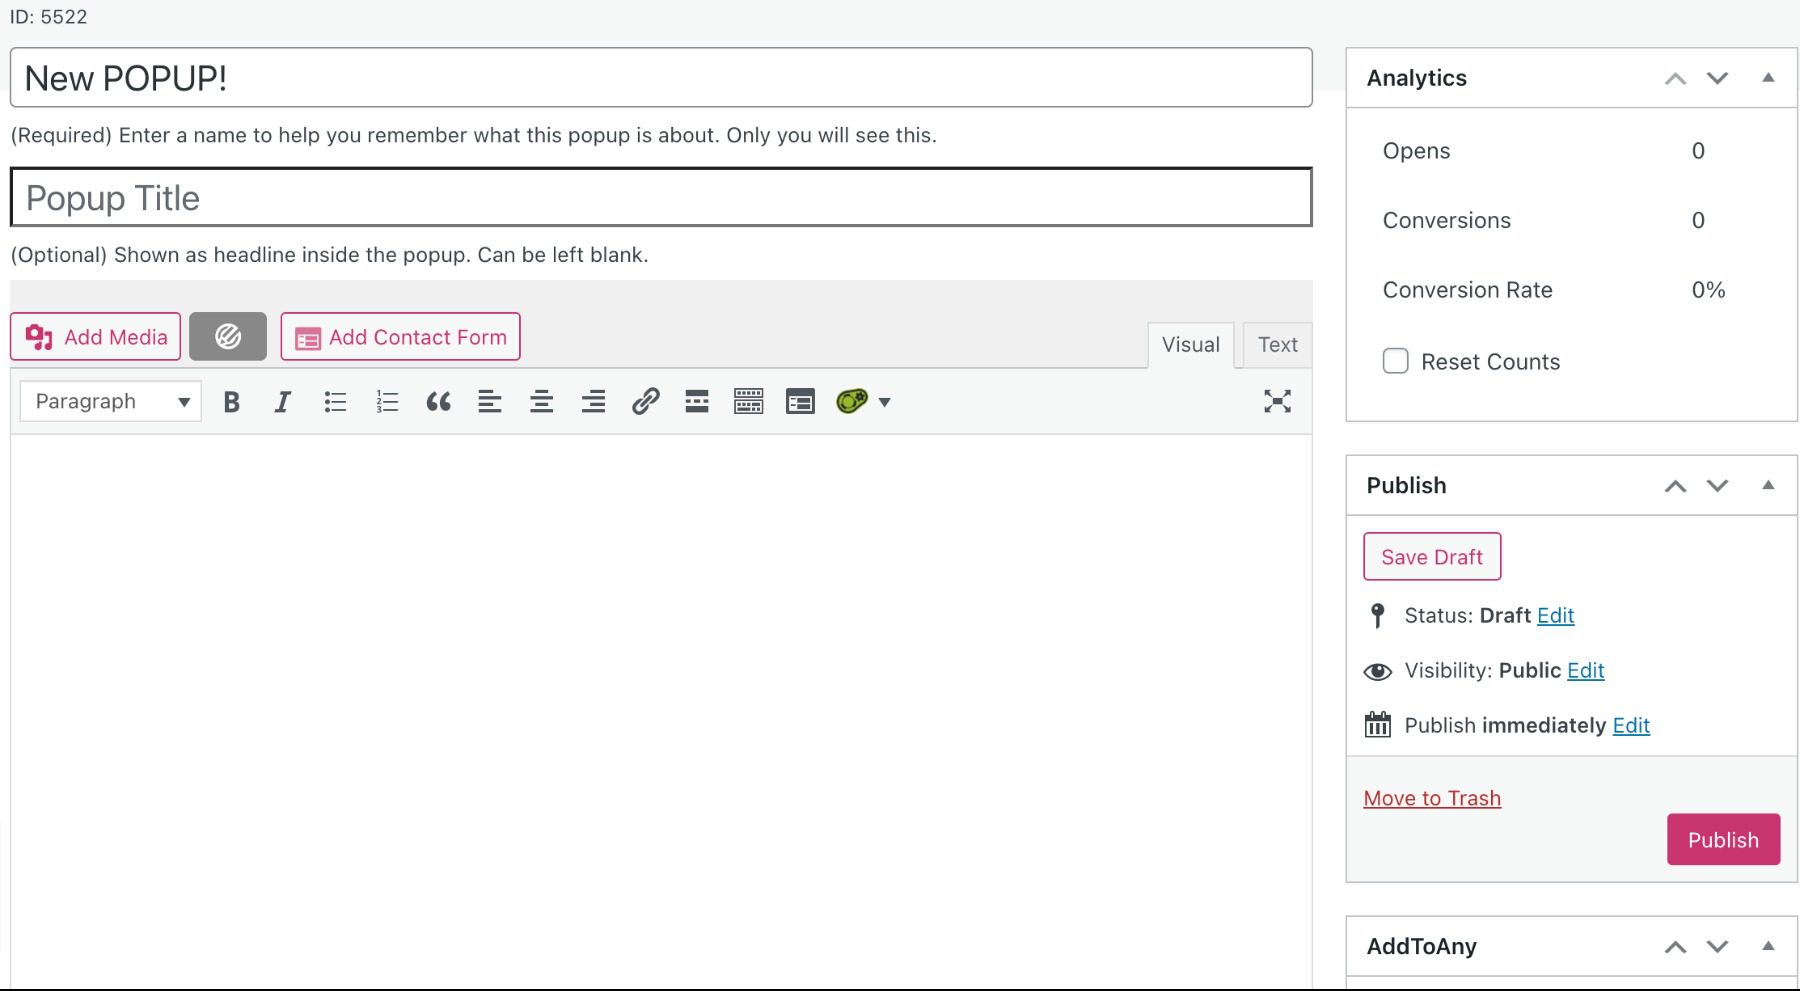Insert a bulleted list
The image size is (1800, 991).
(x=335, y=401)
